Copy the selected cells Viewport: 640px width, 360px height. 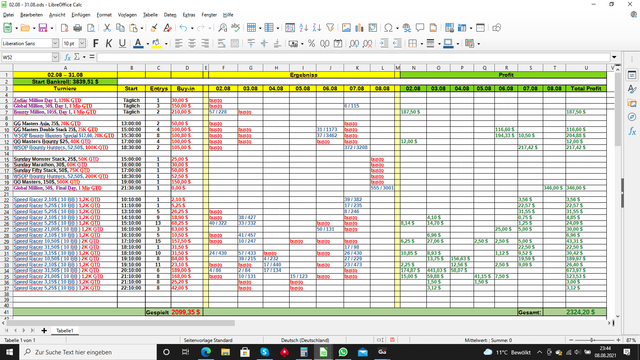[120, 28]
